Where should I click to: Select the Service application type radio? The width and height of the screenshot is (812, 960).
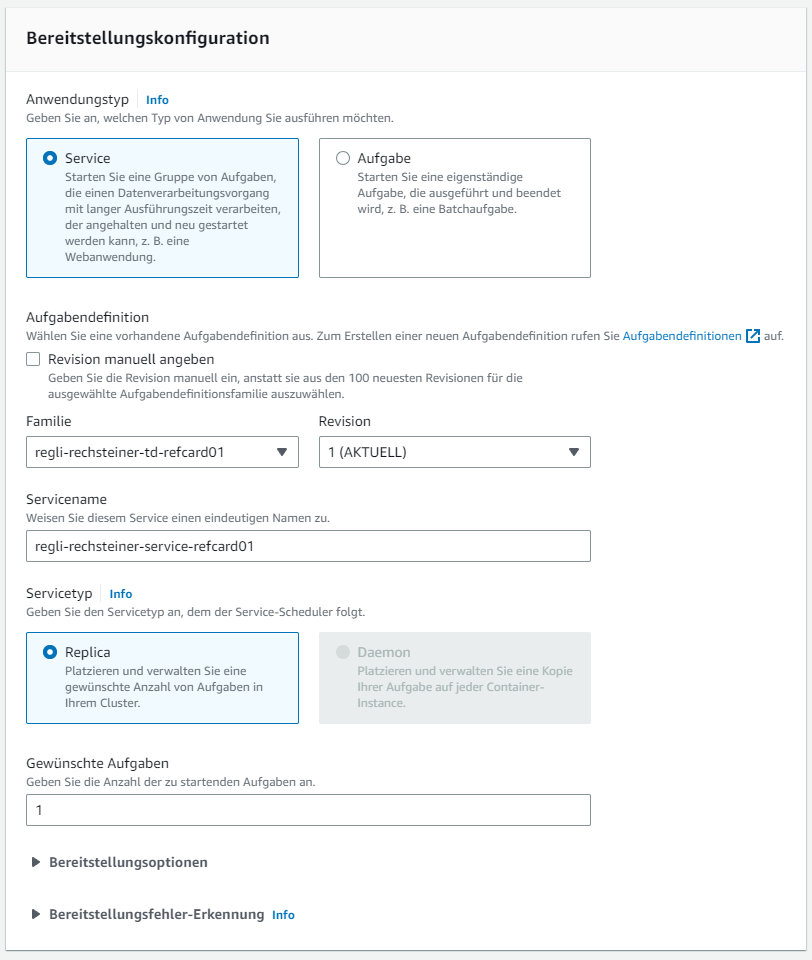[50, 158]
